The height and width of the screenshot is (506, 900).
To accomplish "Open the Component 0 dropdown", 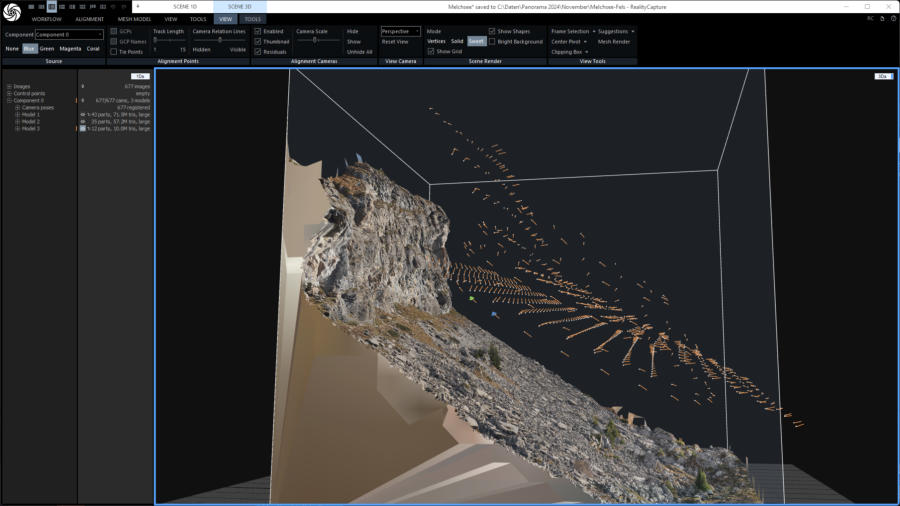I will click(x=69, y=34).
